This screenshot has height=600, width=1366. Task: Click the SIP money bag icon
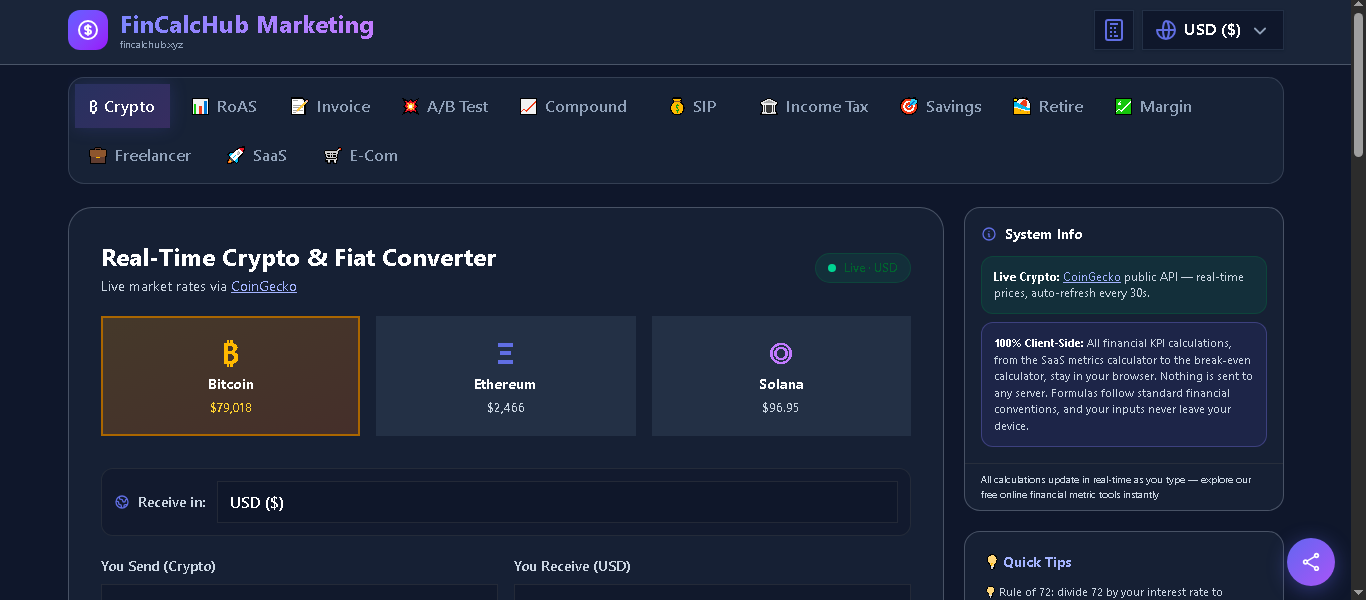pos(677,106)
